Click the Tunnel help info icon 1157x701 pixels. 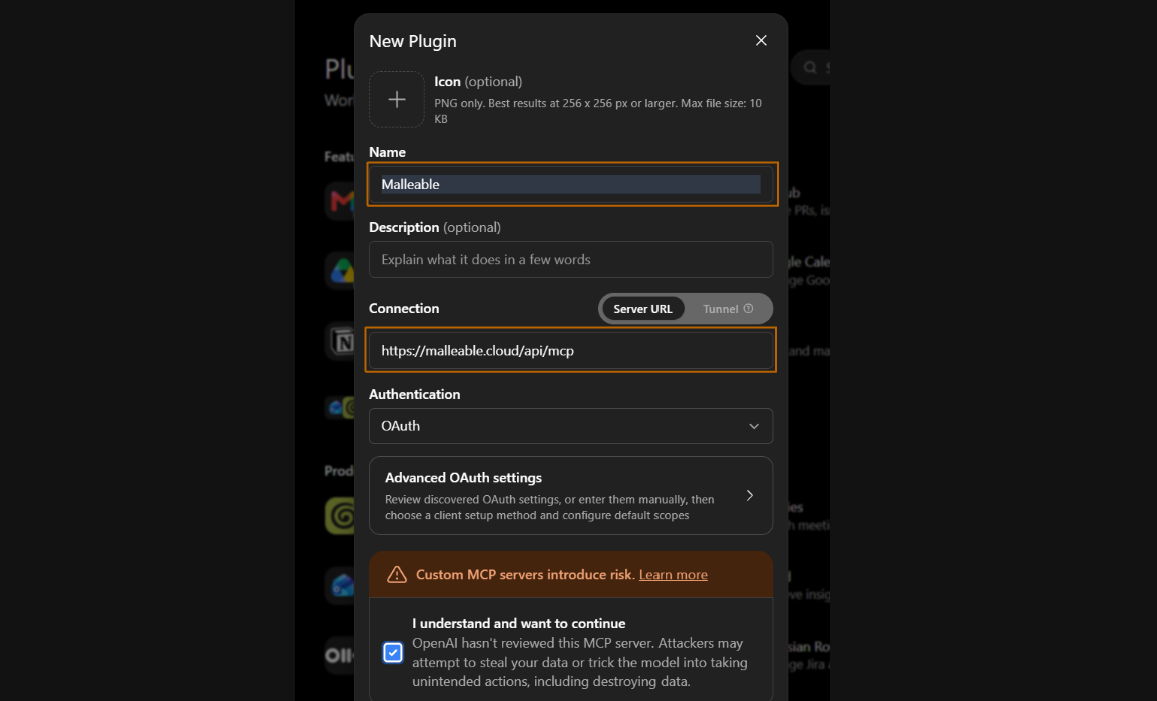(x=748, y=308)
